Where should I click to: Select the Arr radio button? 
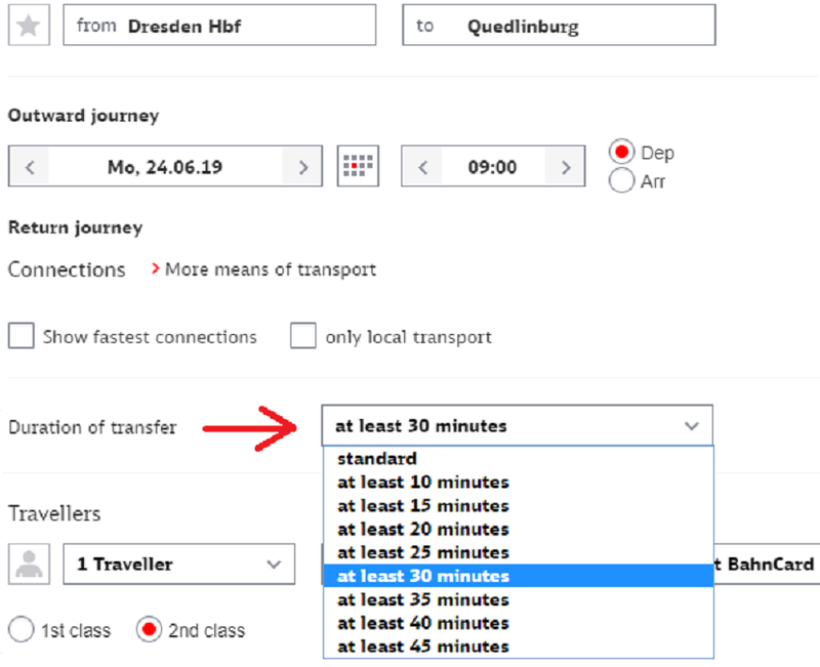(622, 181)
